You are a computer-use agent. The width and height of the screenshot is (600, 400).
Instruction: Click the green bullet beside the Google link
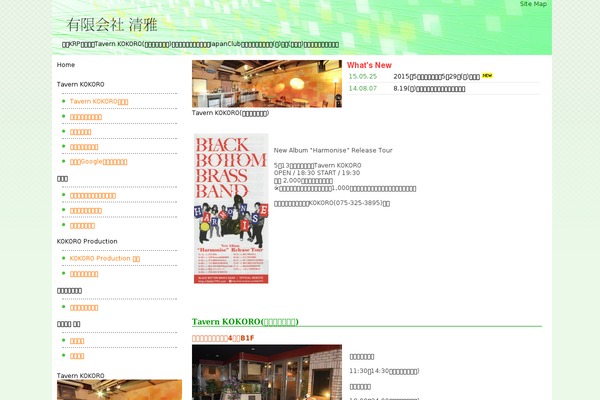click(64, 161)
